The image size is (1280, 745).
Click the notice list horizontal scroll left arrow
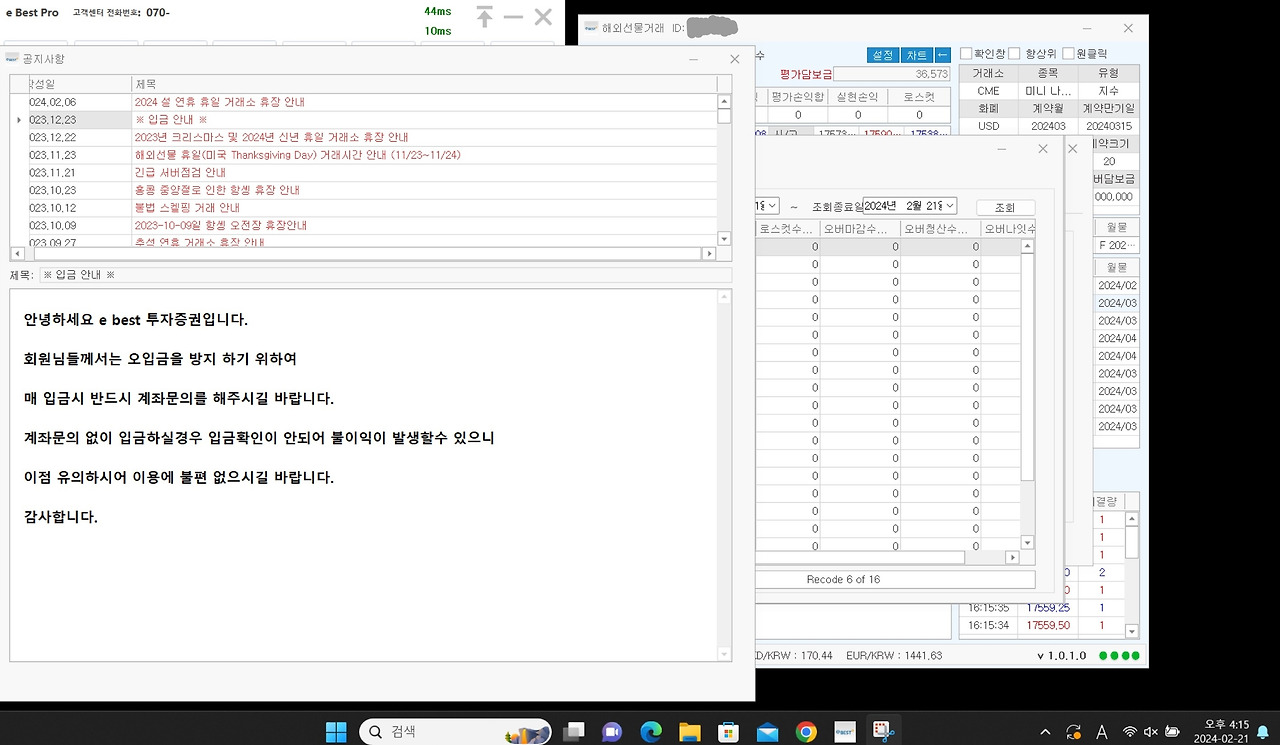tap(16, 254)
